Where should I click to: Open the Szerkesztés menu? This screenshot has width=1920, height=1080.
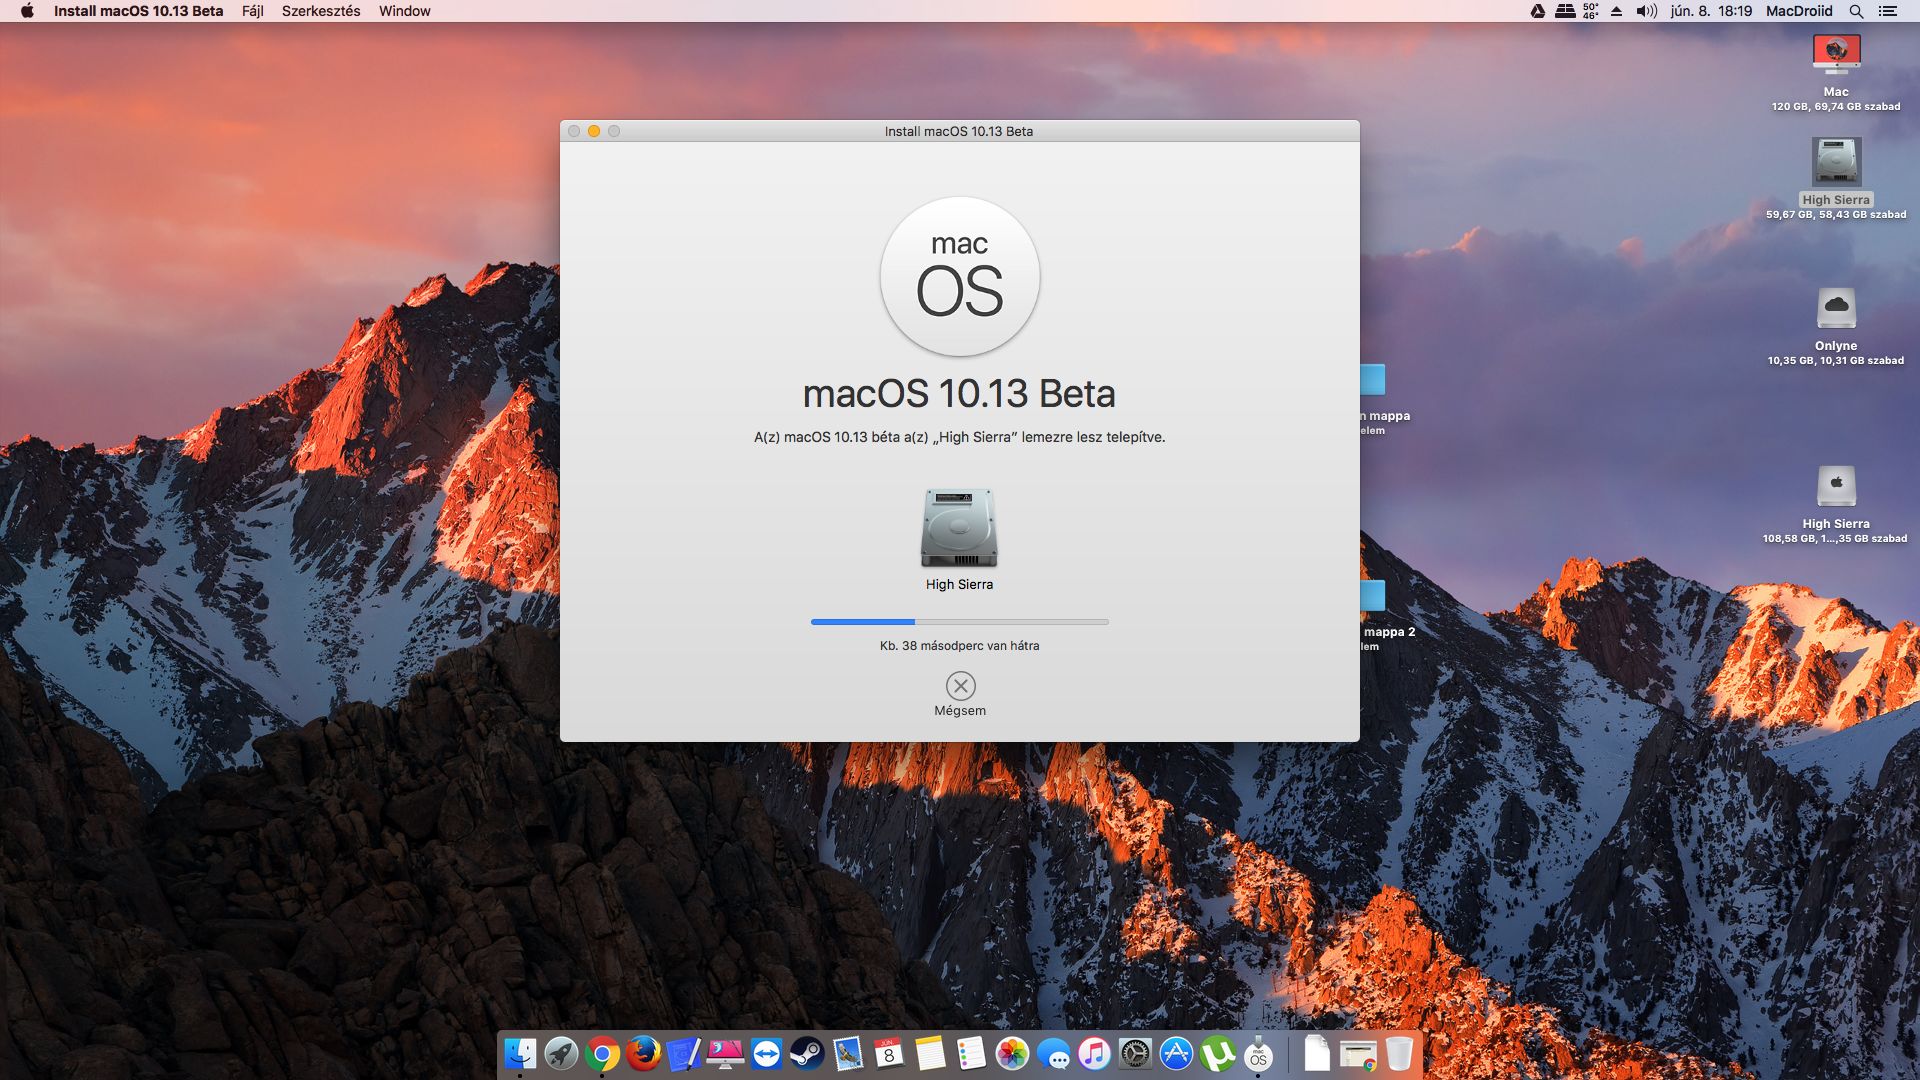[321, 11]
